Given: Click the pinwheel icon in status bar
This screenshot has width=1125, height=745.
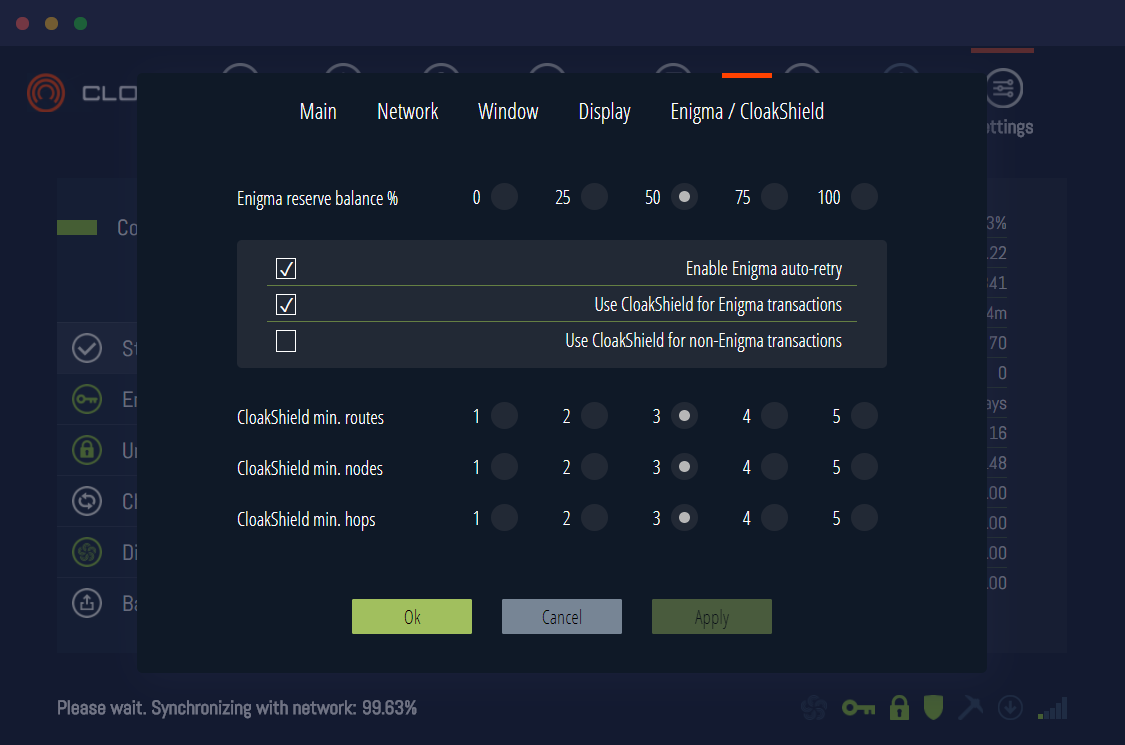Looking at the screenshot, I should (814, 708).
